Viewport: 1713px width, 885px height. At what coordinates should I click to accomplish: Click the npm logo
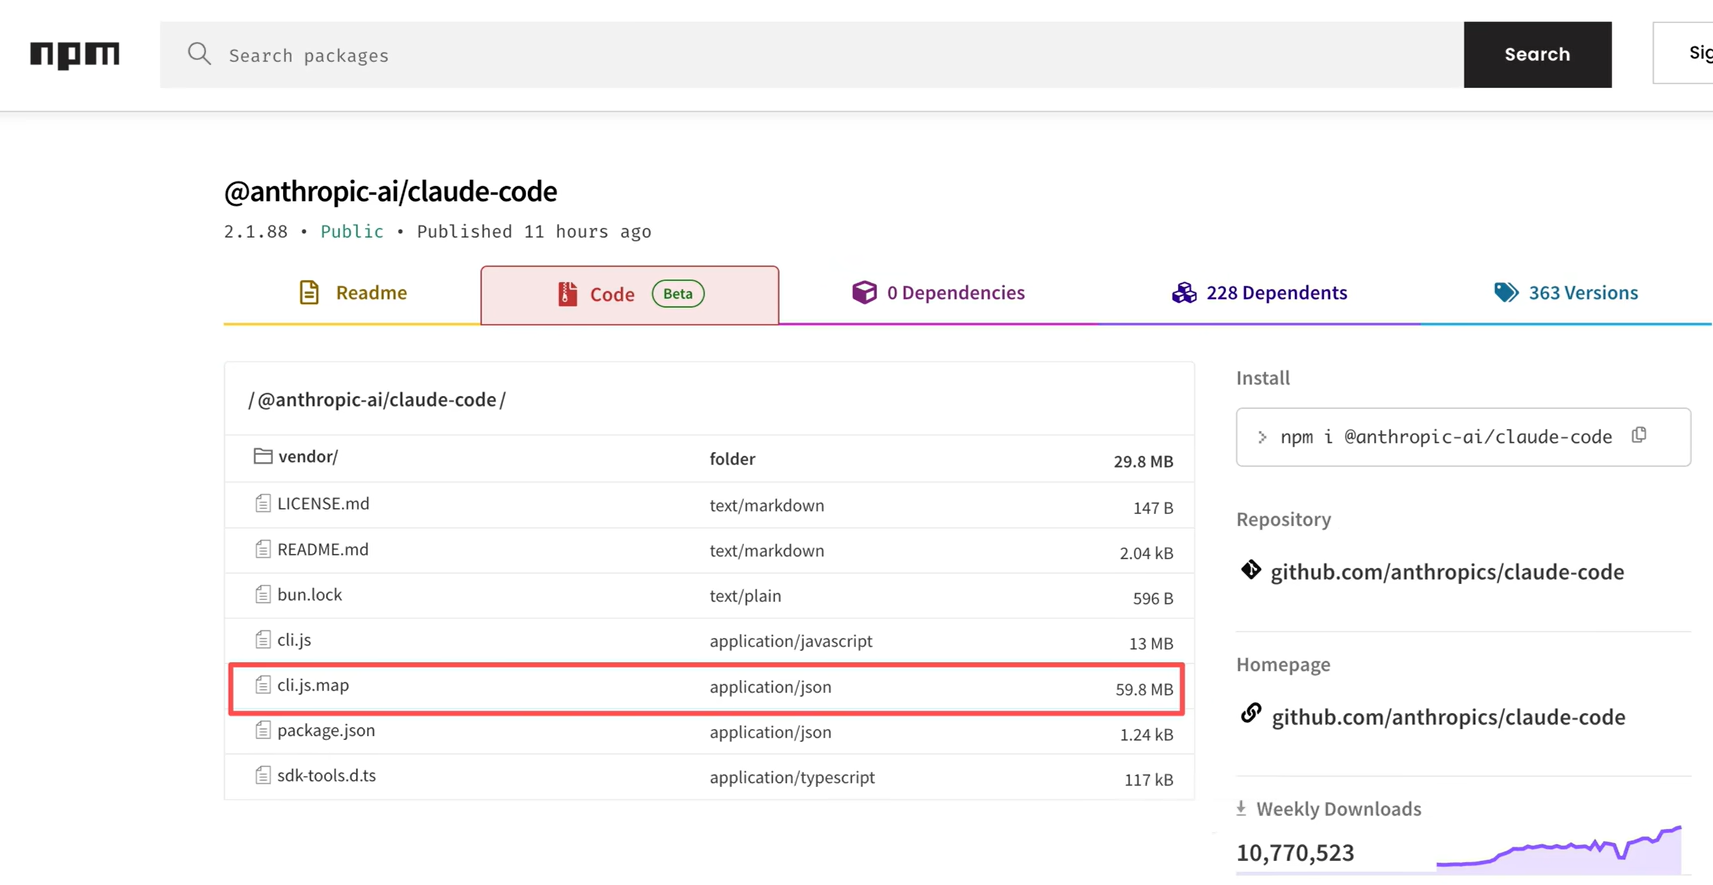click(x=75, y=54)
